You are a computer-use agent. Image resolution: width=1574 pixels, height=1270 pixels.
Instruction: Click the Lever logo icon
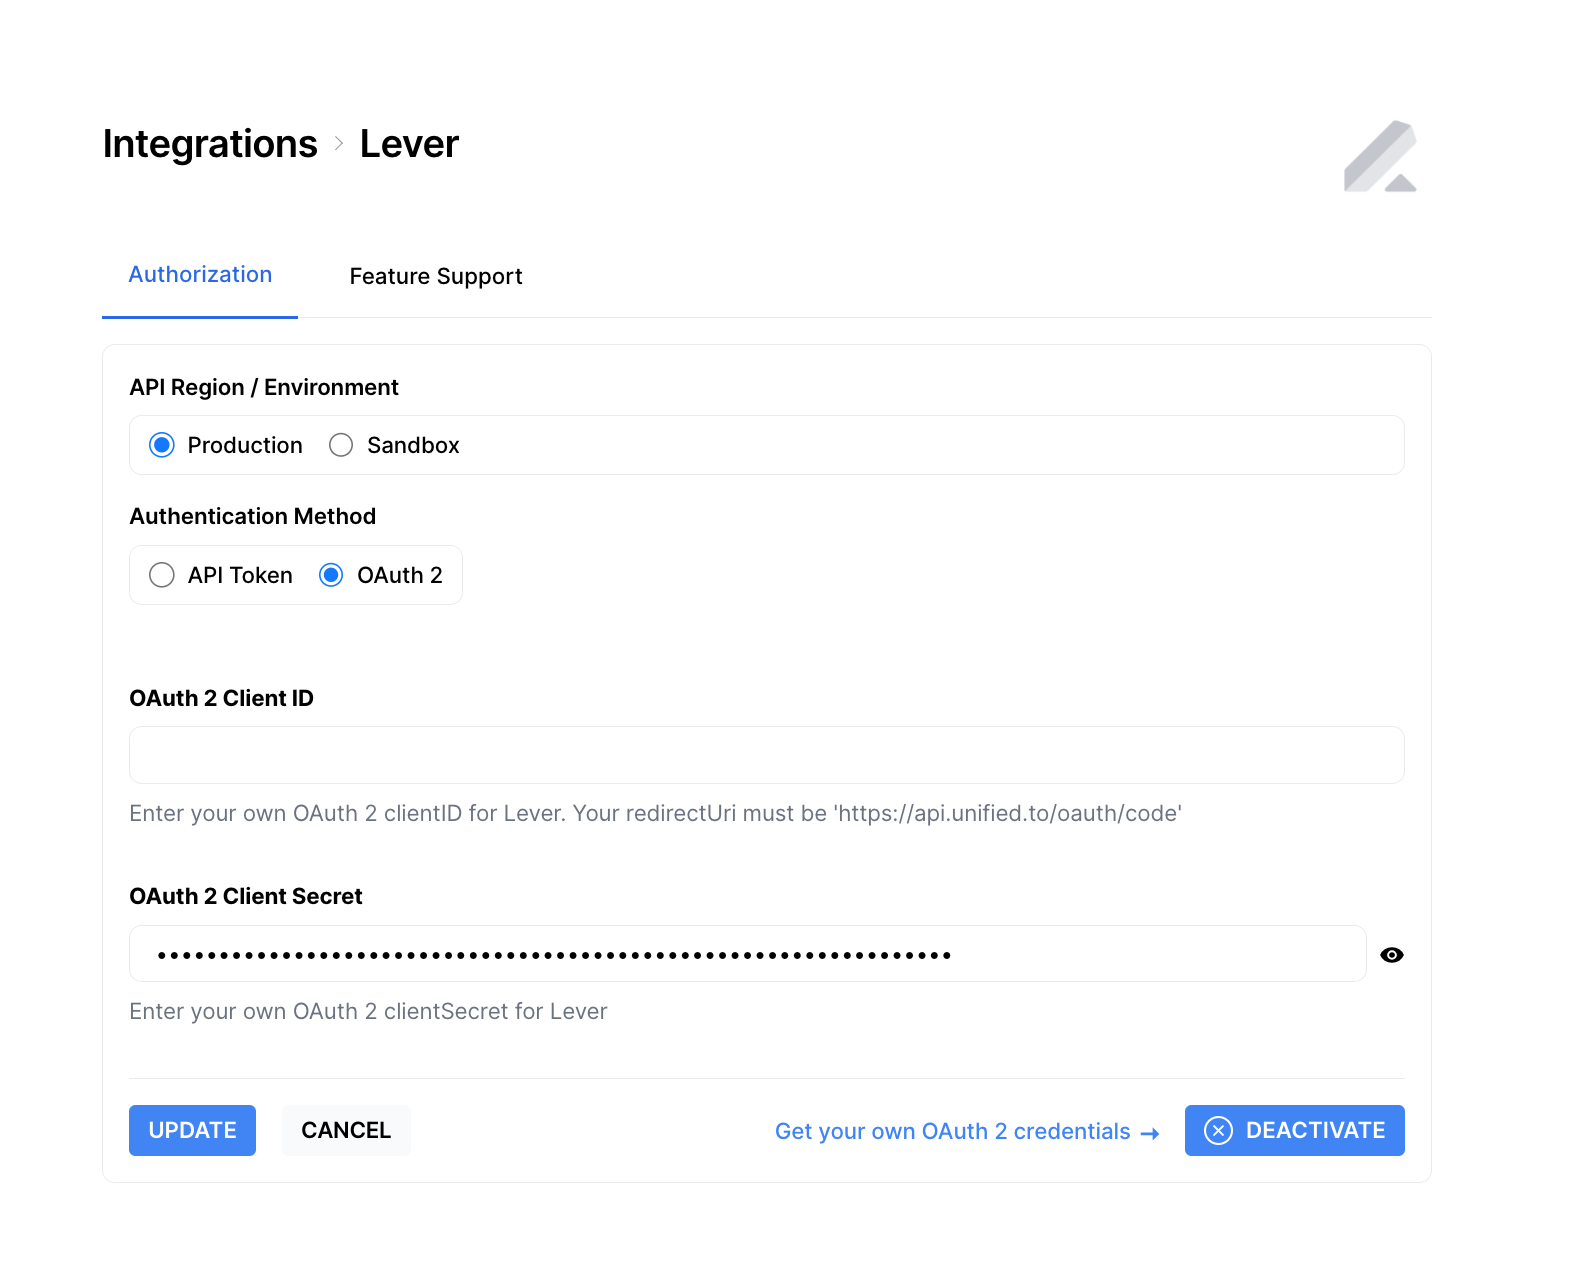tap(1381, 156)
